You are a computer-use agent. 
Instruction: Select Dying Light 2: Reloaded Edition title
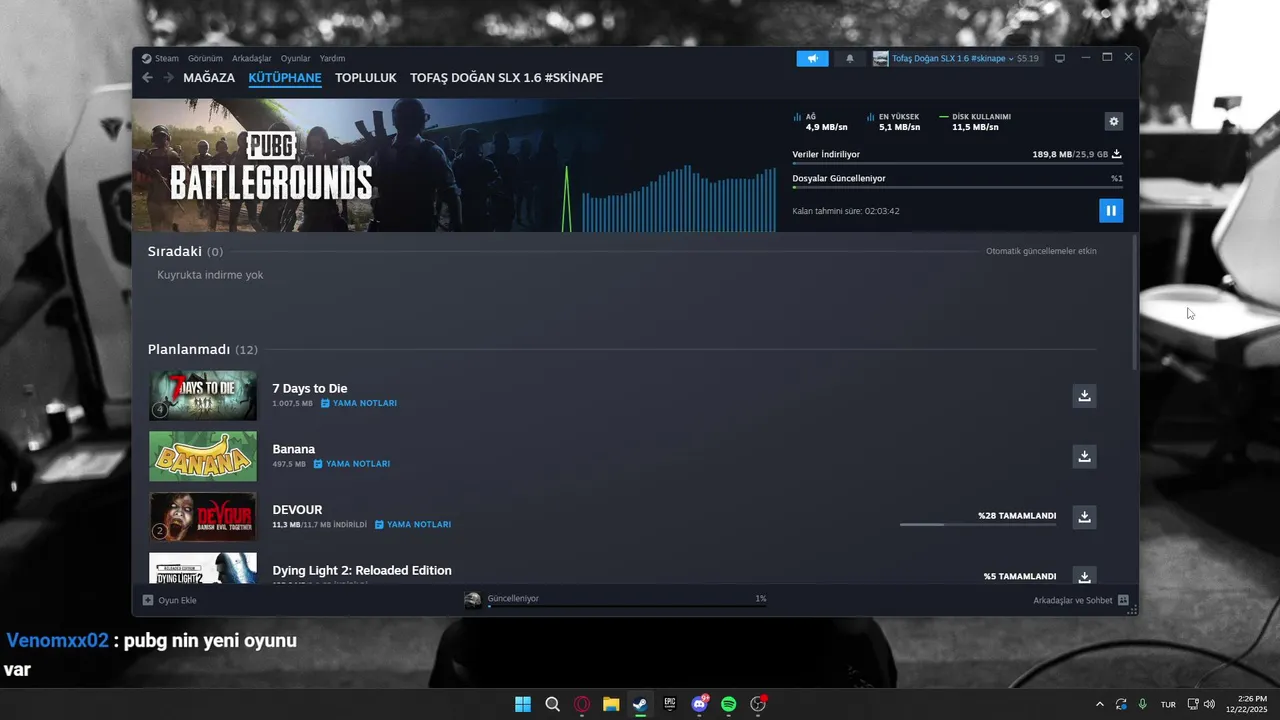pyautogui.click(x=362, y=570)
